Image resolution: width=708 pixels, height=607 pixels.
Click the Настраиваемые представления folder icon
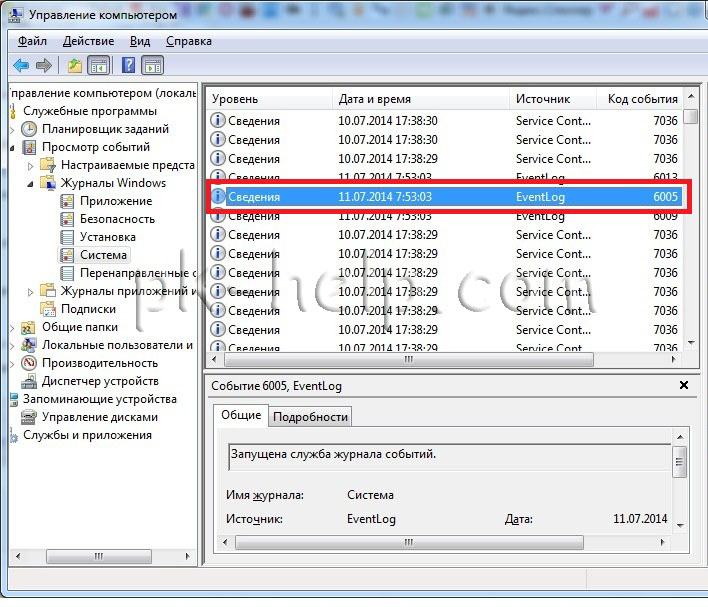(48, 165)
